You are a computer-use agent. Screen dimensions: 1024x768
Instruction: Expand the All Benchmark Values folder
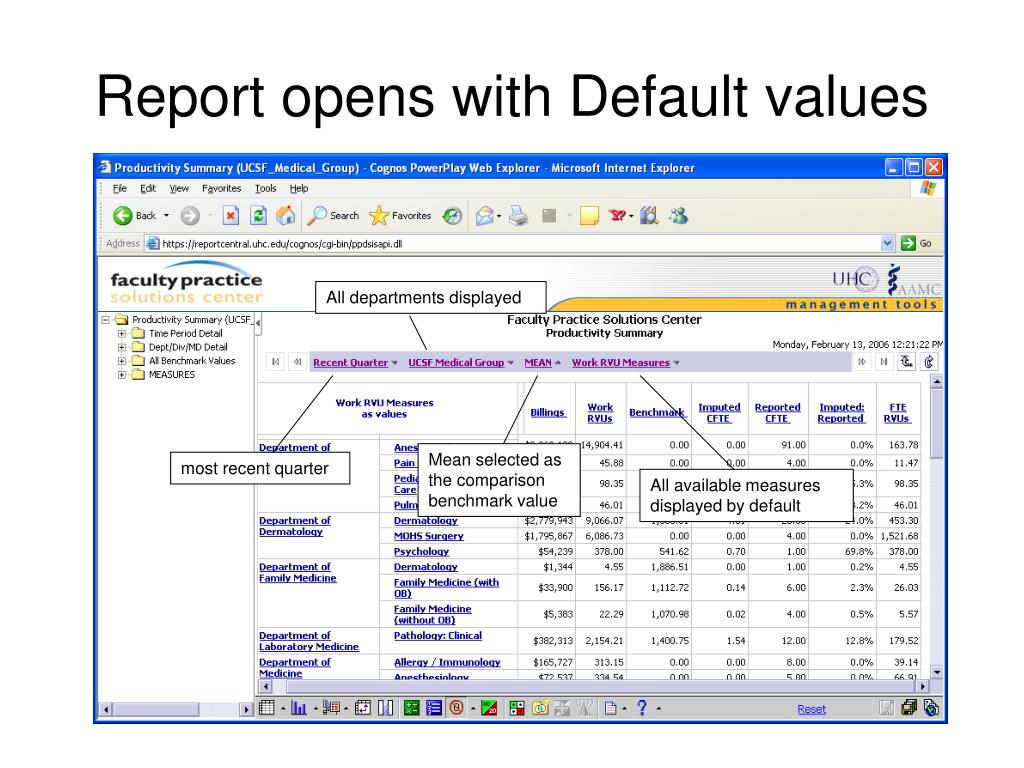coord(121,361)
